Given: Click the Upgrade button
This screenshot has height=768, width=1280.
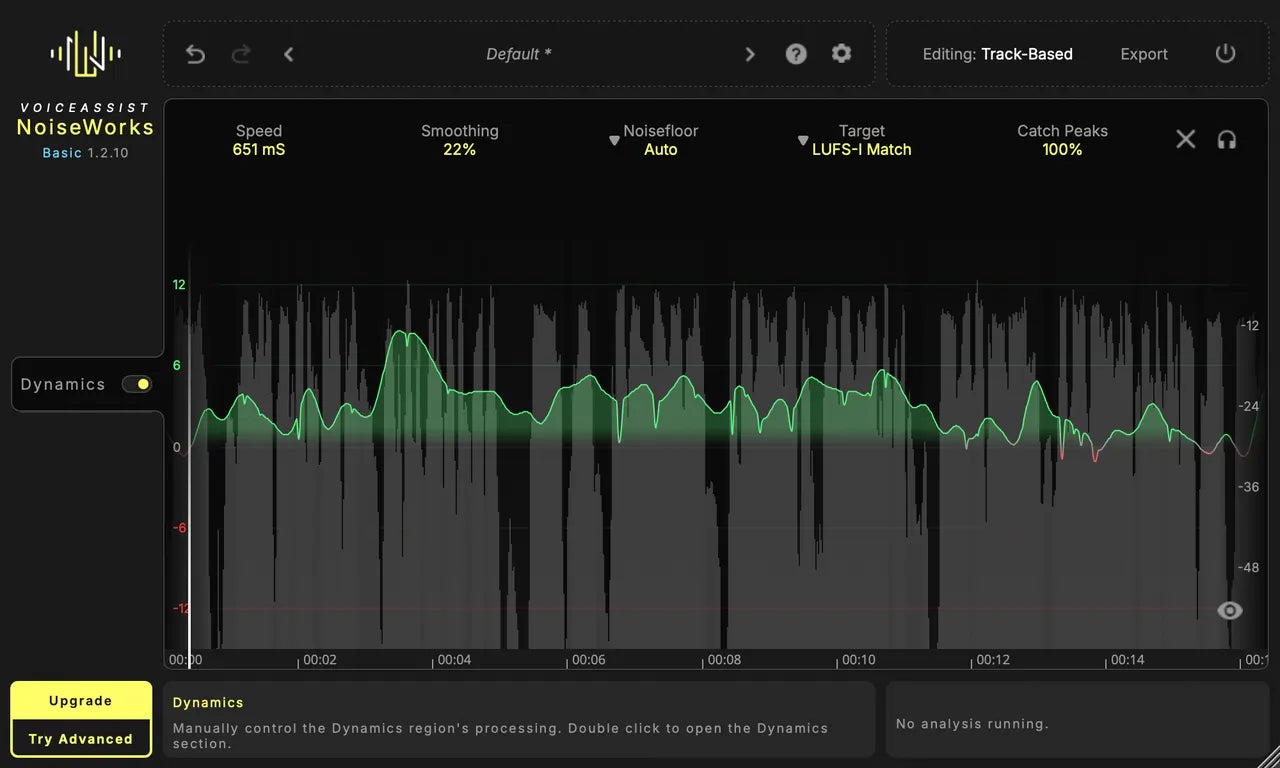Looking at the screenshot, I should (x=81, y=701).
